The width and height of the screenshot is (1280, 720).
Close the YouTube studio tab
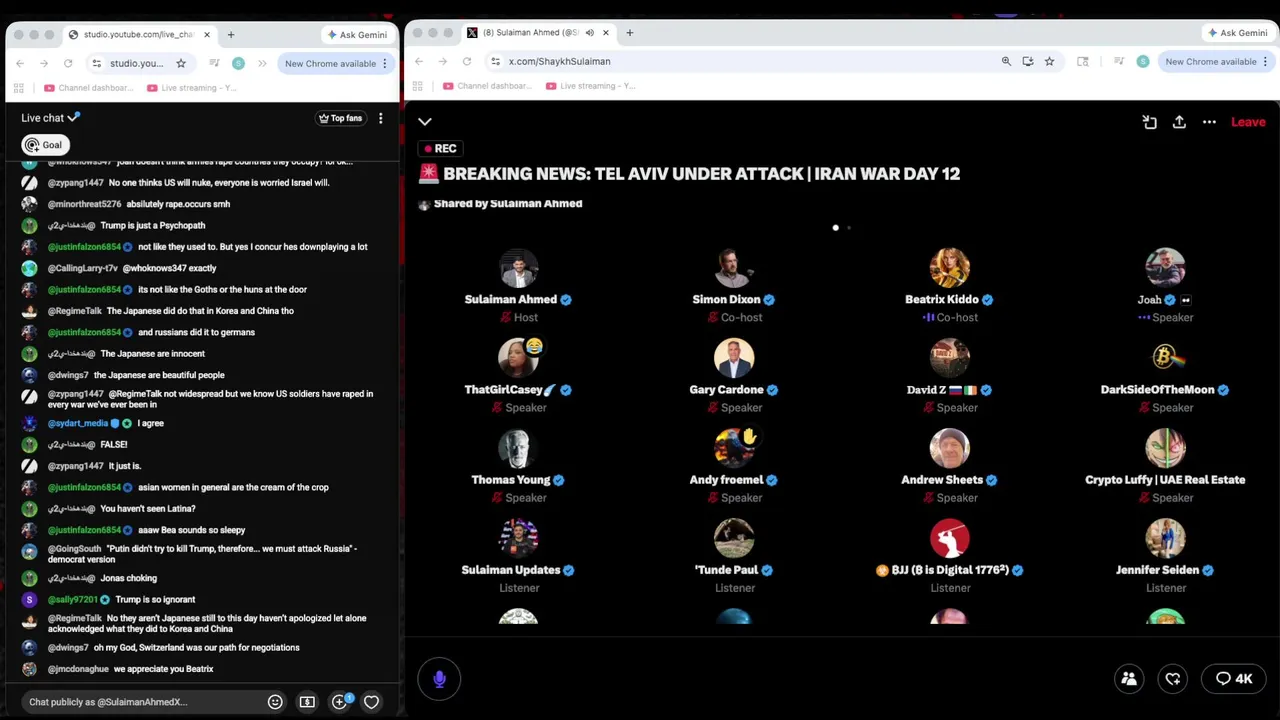click(x=207, y=34)
